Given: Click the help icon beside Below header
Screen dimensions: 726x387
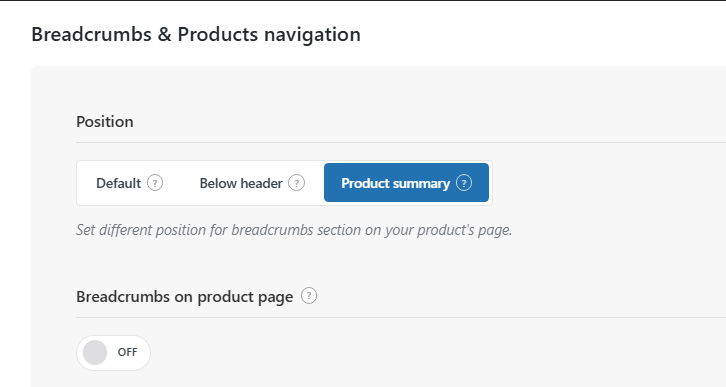Looking at the screenshot, I should tap(296, 183).
